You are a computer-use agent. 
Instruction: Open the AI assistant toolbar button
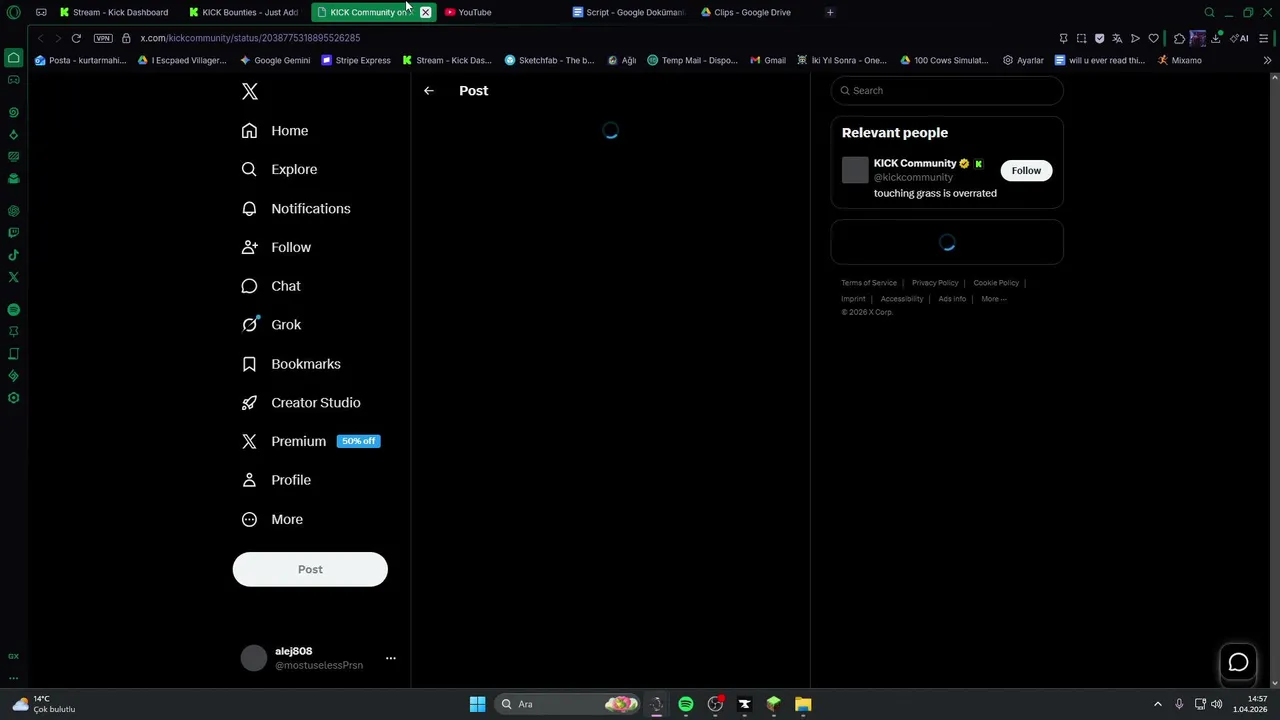pos(1240,38)
